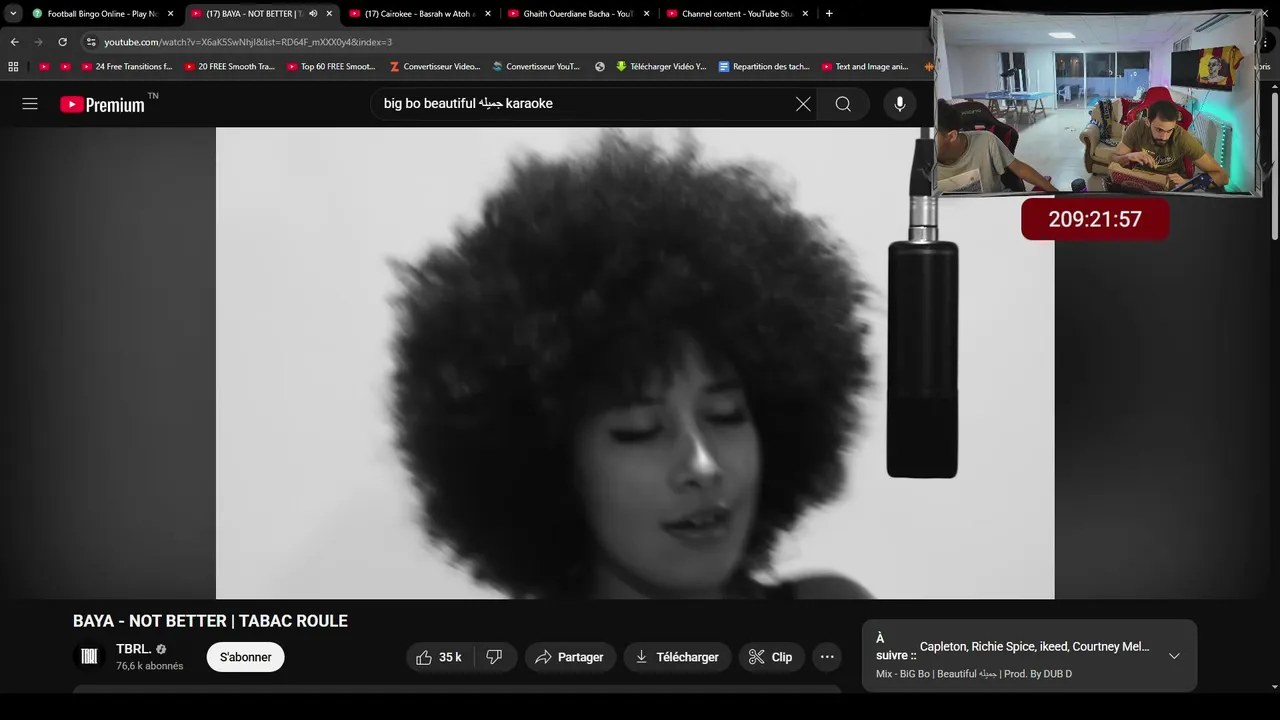Start voice search with the microphone

900,104
